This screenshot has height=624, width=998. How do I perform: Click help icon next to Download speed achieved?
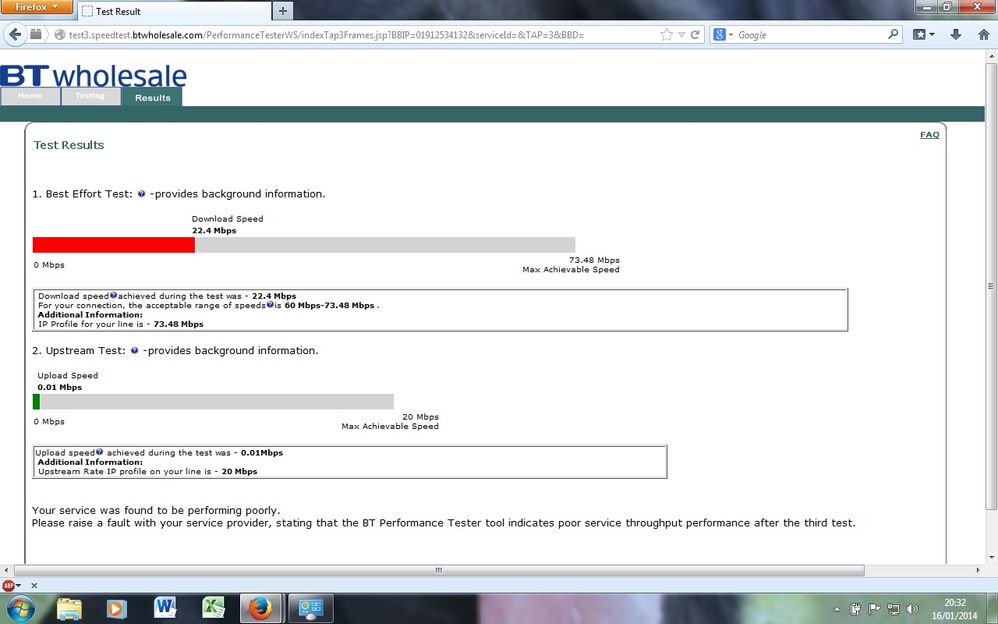[x=113, y=295]
